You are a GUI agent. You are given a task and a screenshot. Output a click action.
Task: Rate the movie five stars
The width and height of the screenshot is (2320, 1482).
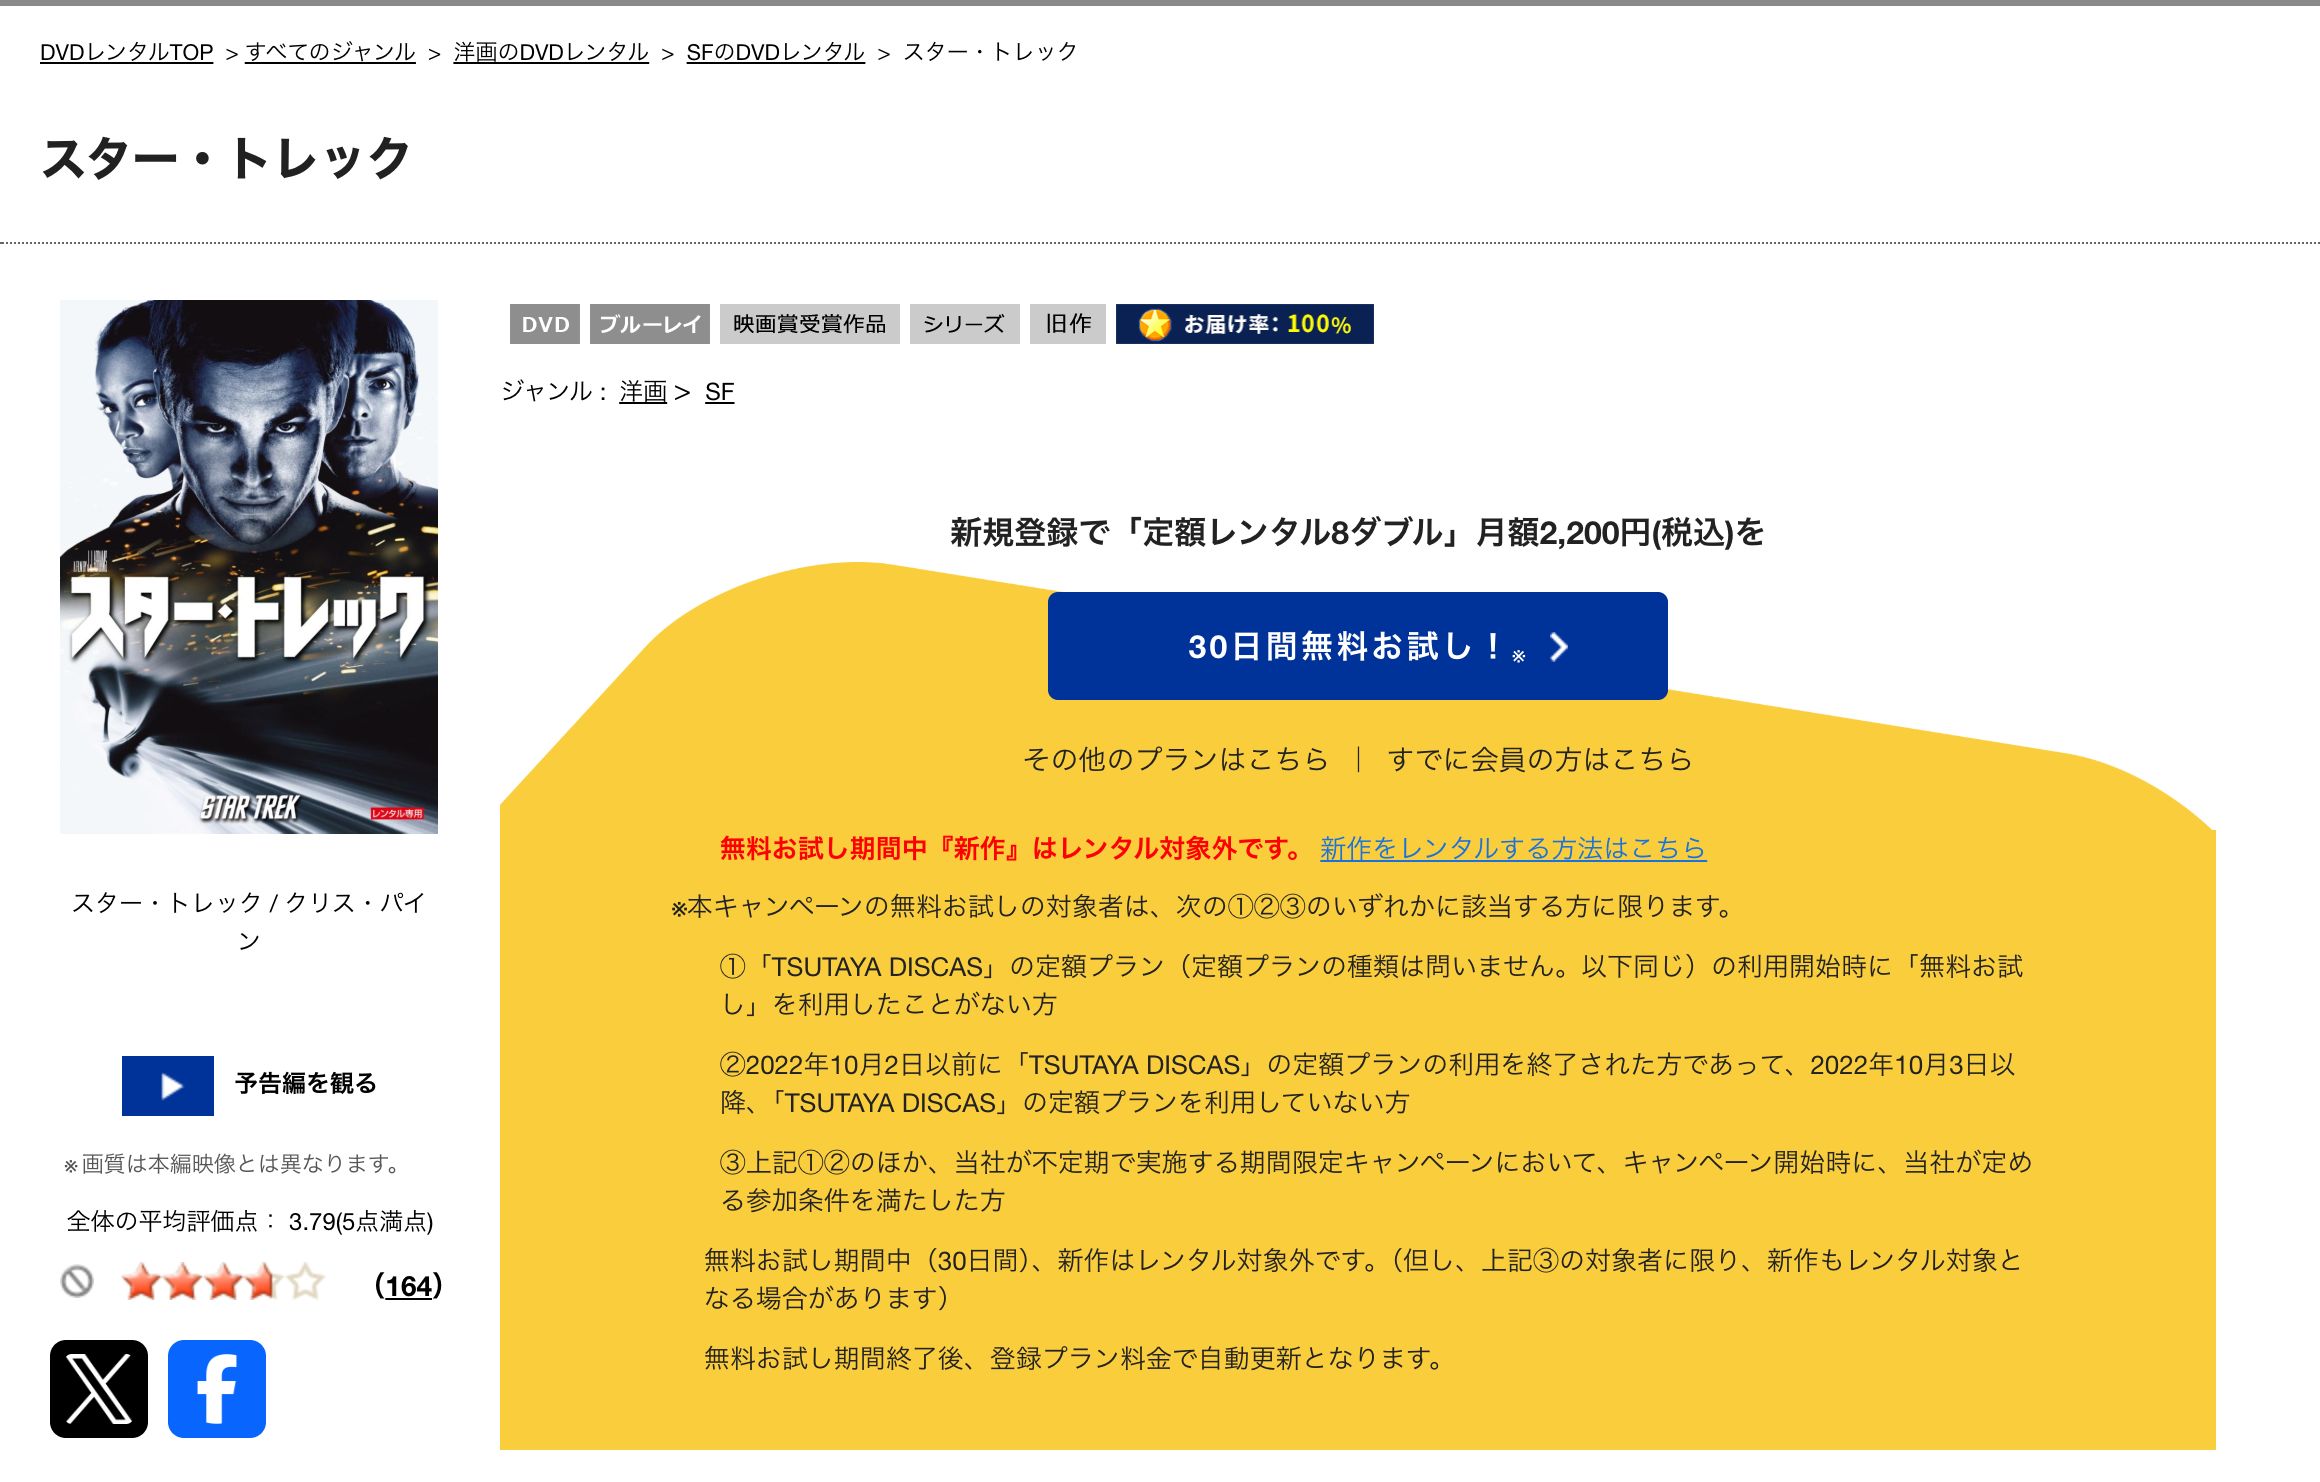click(306, 1282)
